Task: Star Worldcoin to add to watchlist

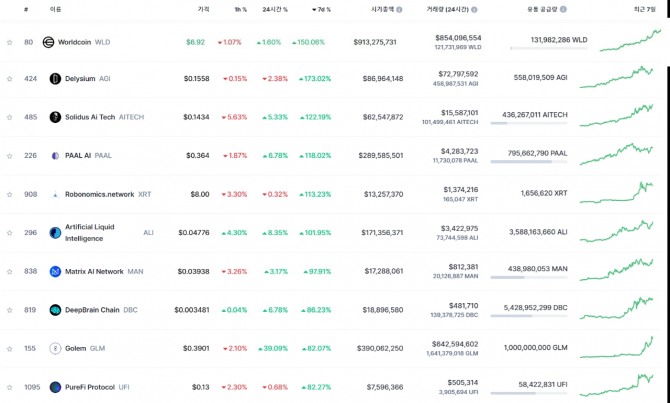Action: tap(10, 42)
